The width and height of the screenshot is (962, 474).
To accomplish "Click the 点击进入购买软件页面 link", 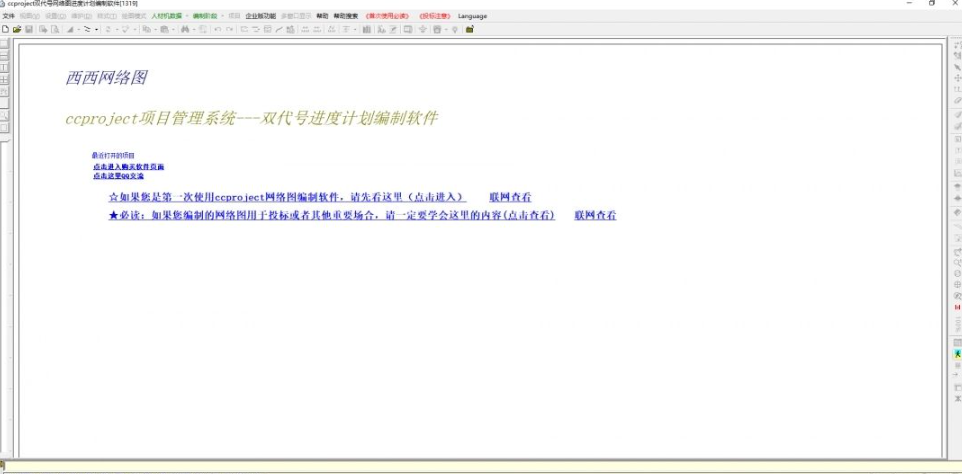I will pyautogui.click(x=128, y=166).
